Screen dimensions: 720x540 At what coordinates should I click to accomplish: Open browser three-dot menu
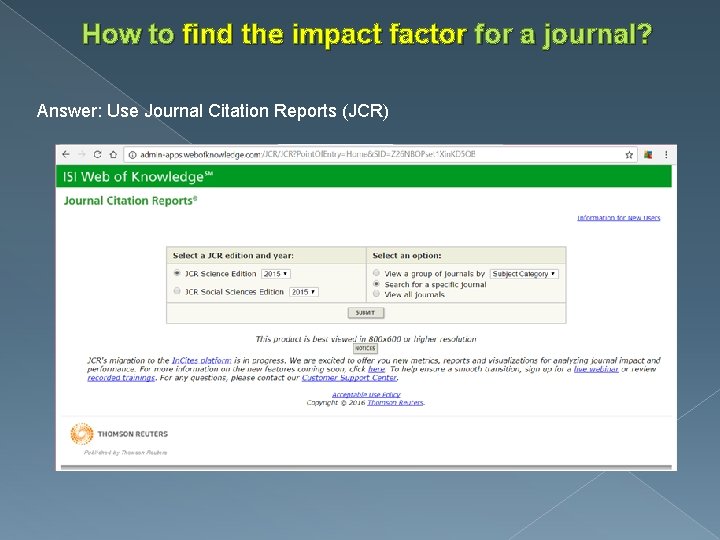pos(666,155)
